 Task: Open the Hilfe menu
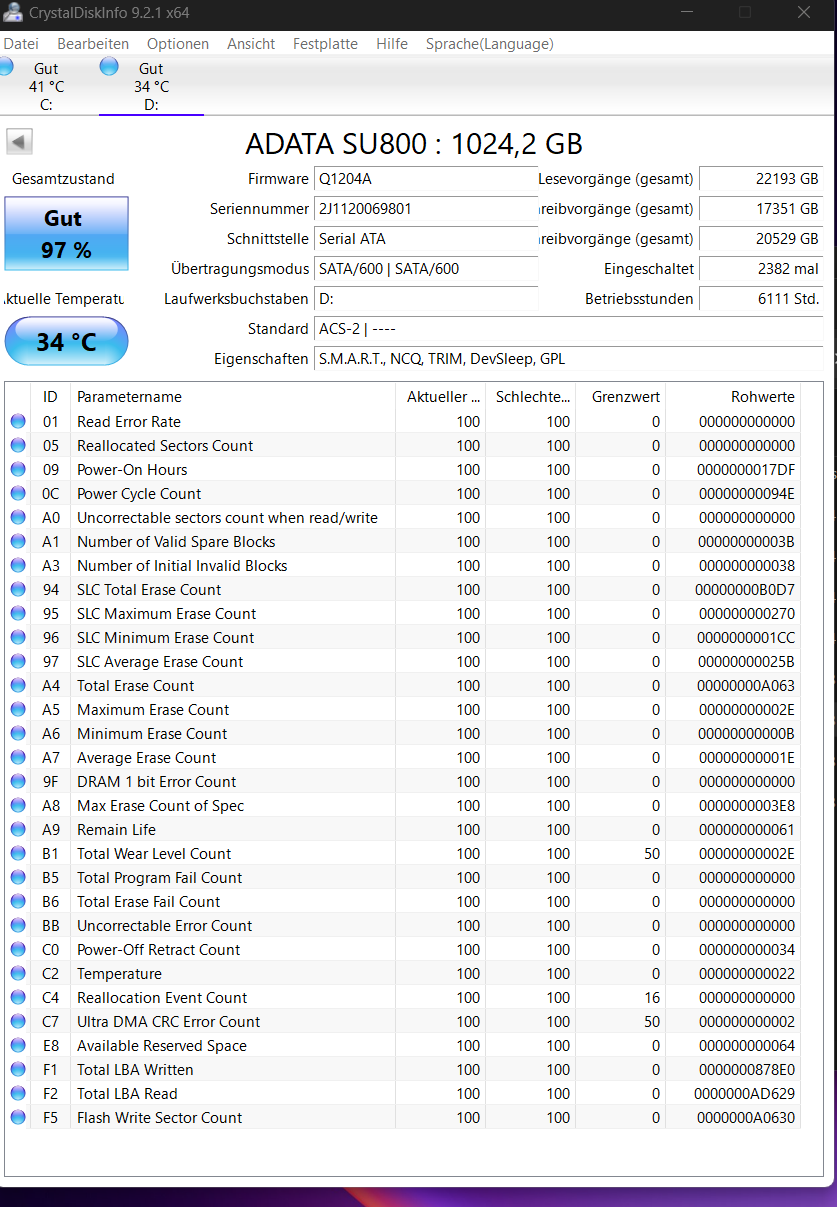tap(392, 44)
